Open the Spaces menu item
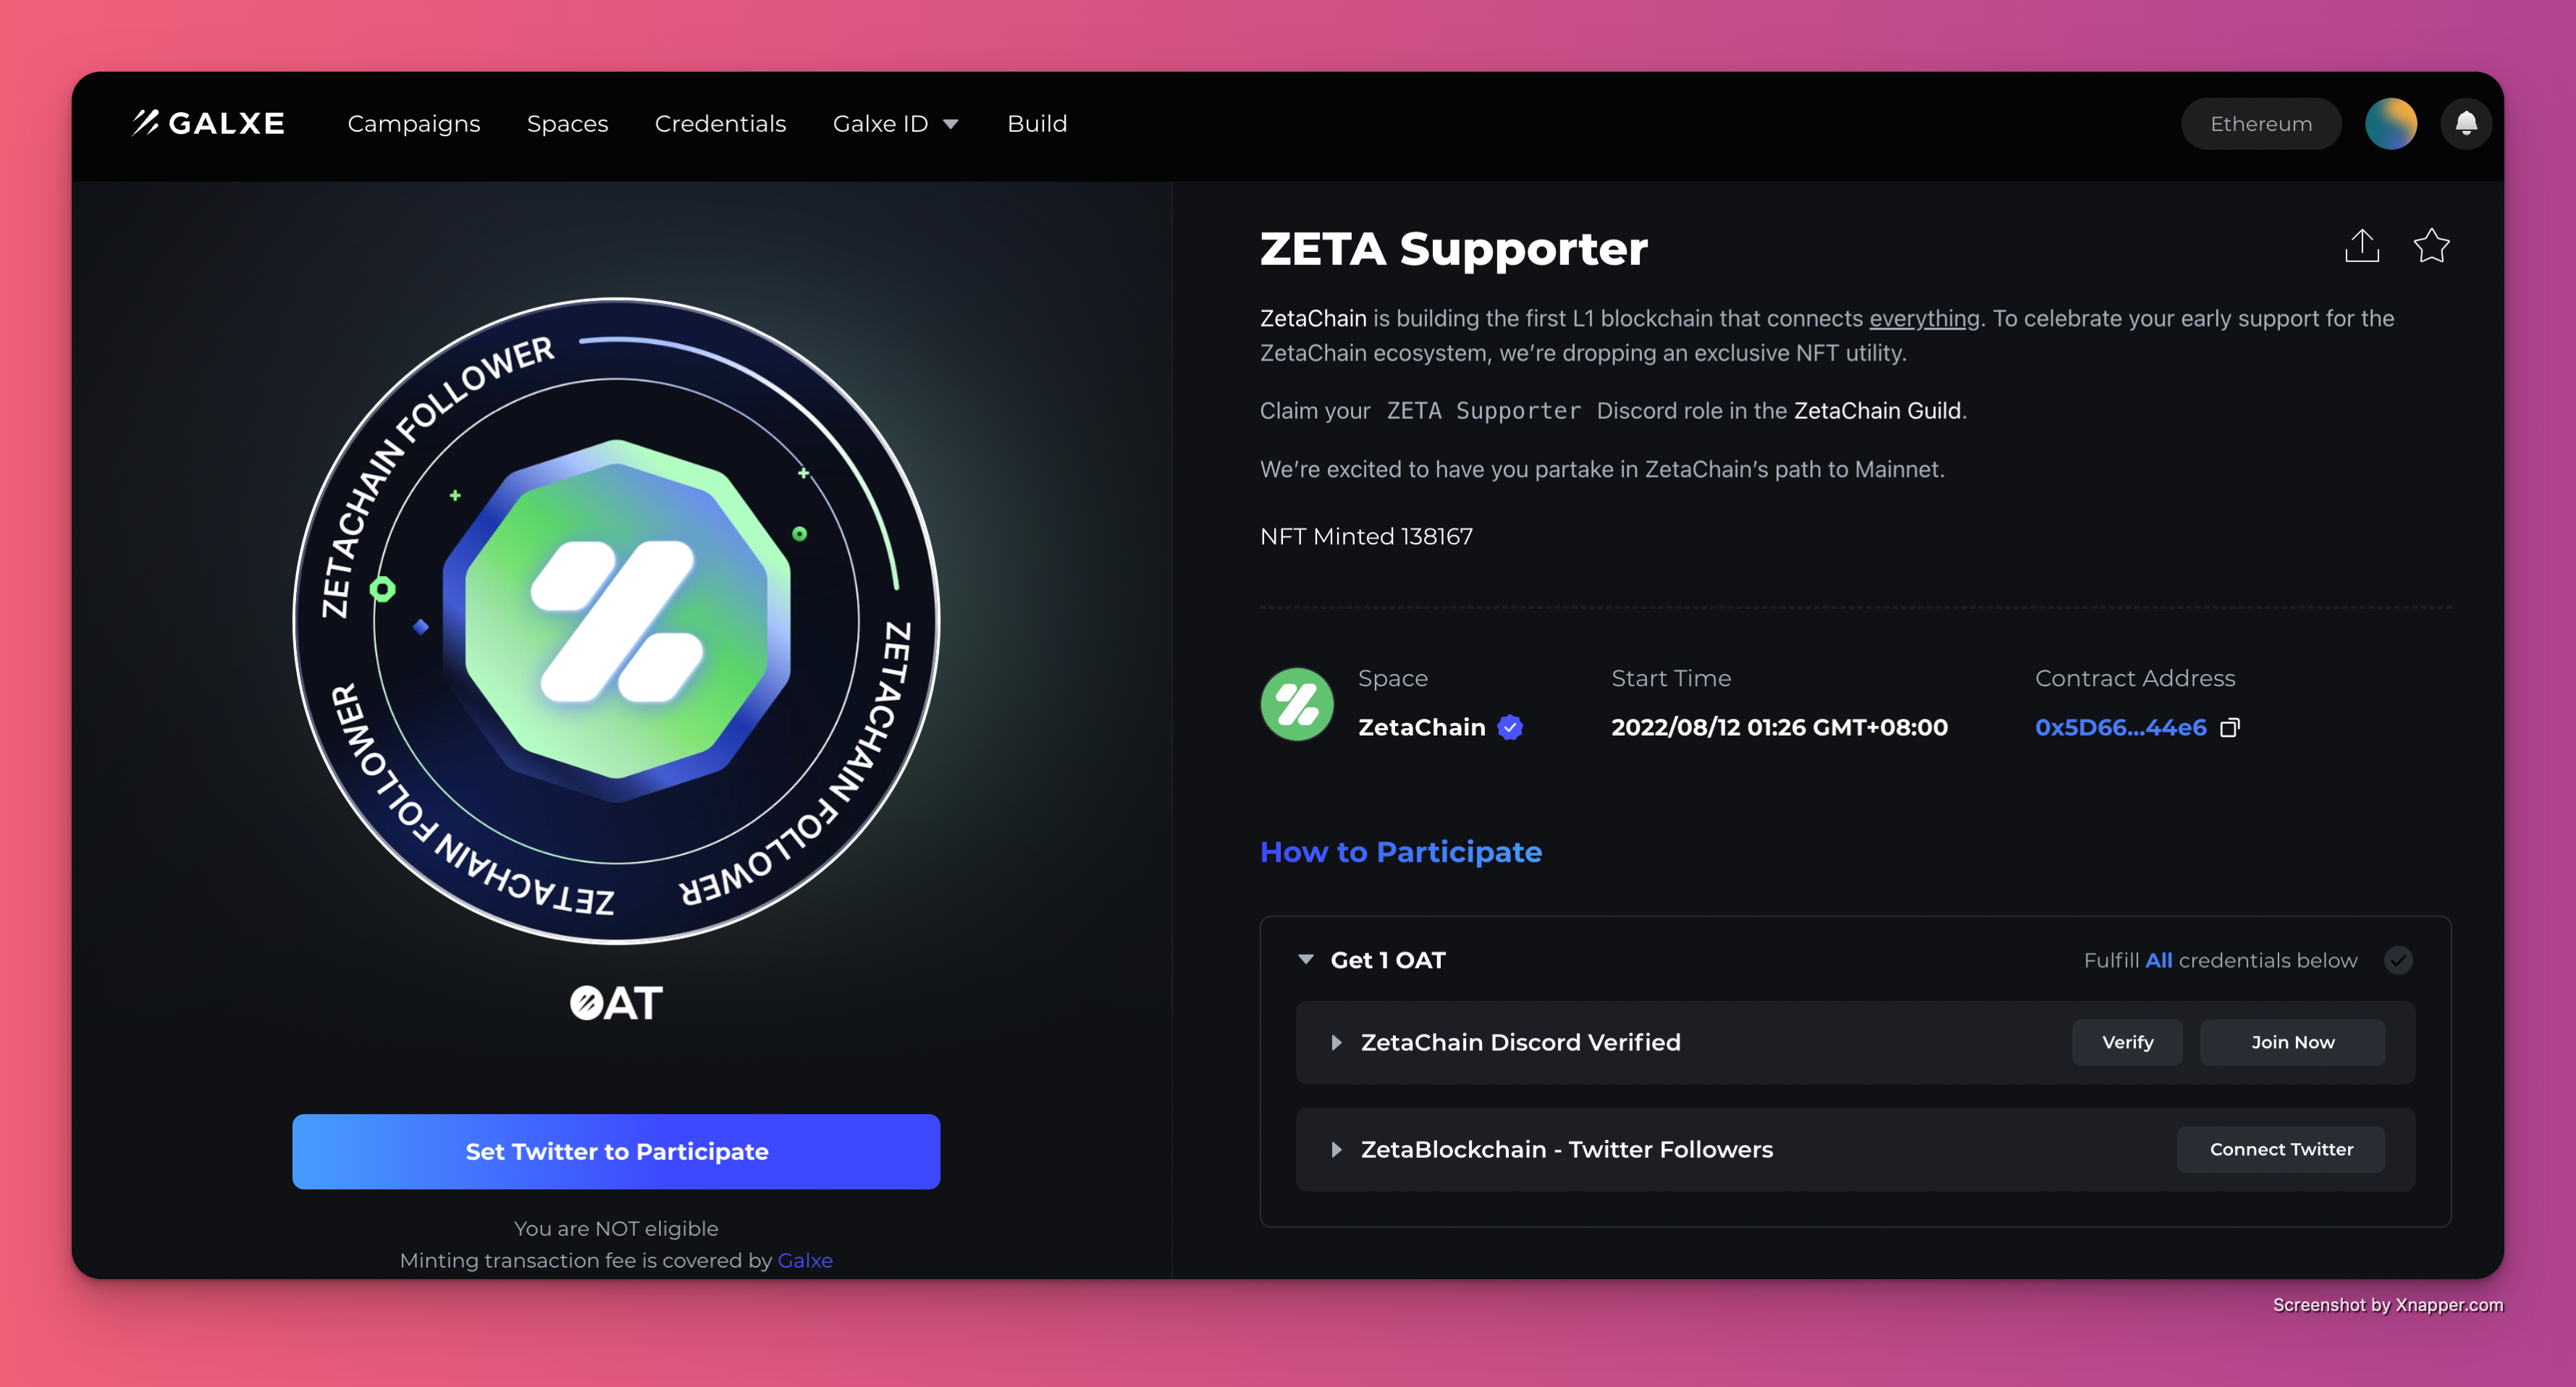This screenshot has height=1387, width=2576. pyautogui.click(x=567, y=123)
